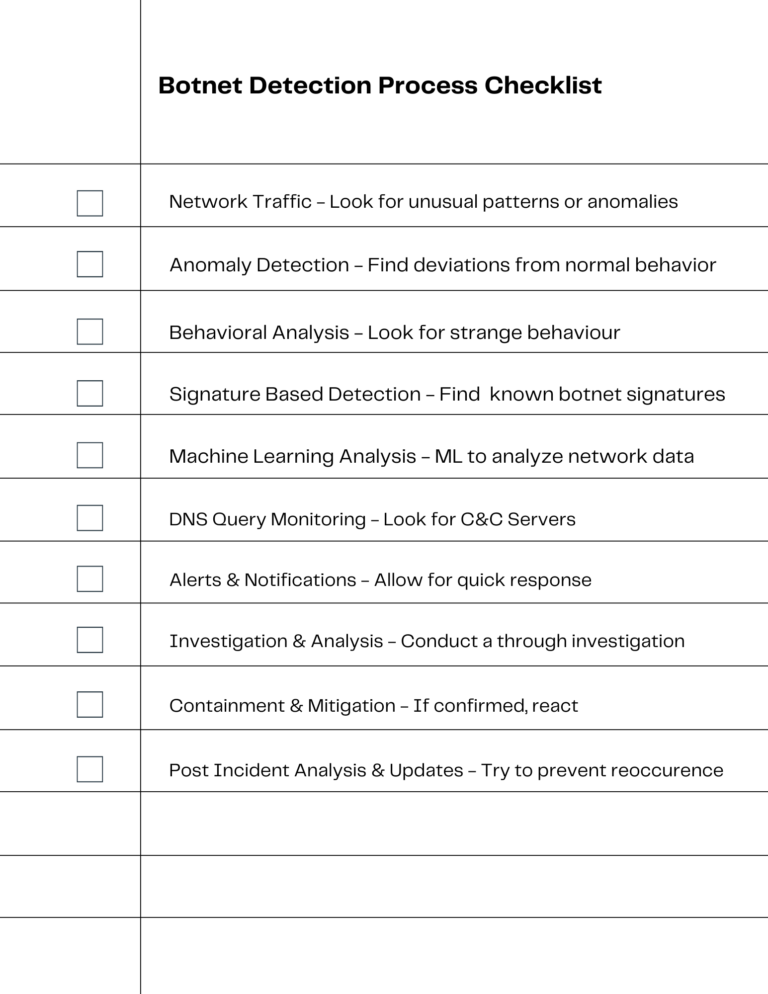Click the Network Traffic item text
This screenshot has width=768, height=994.
423,202
